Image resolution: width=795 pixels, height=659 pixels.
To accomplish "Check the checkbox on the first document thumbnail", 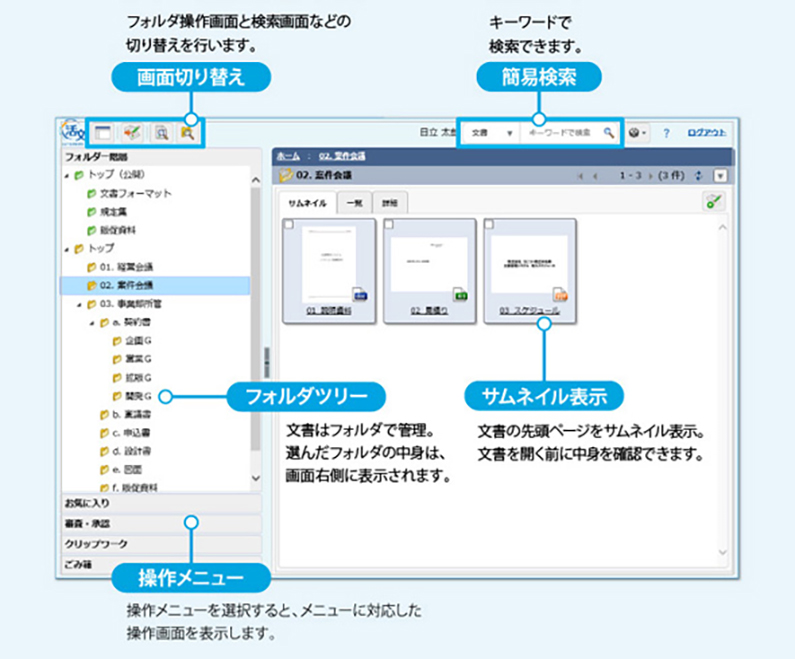I will click(291, 226).
